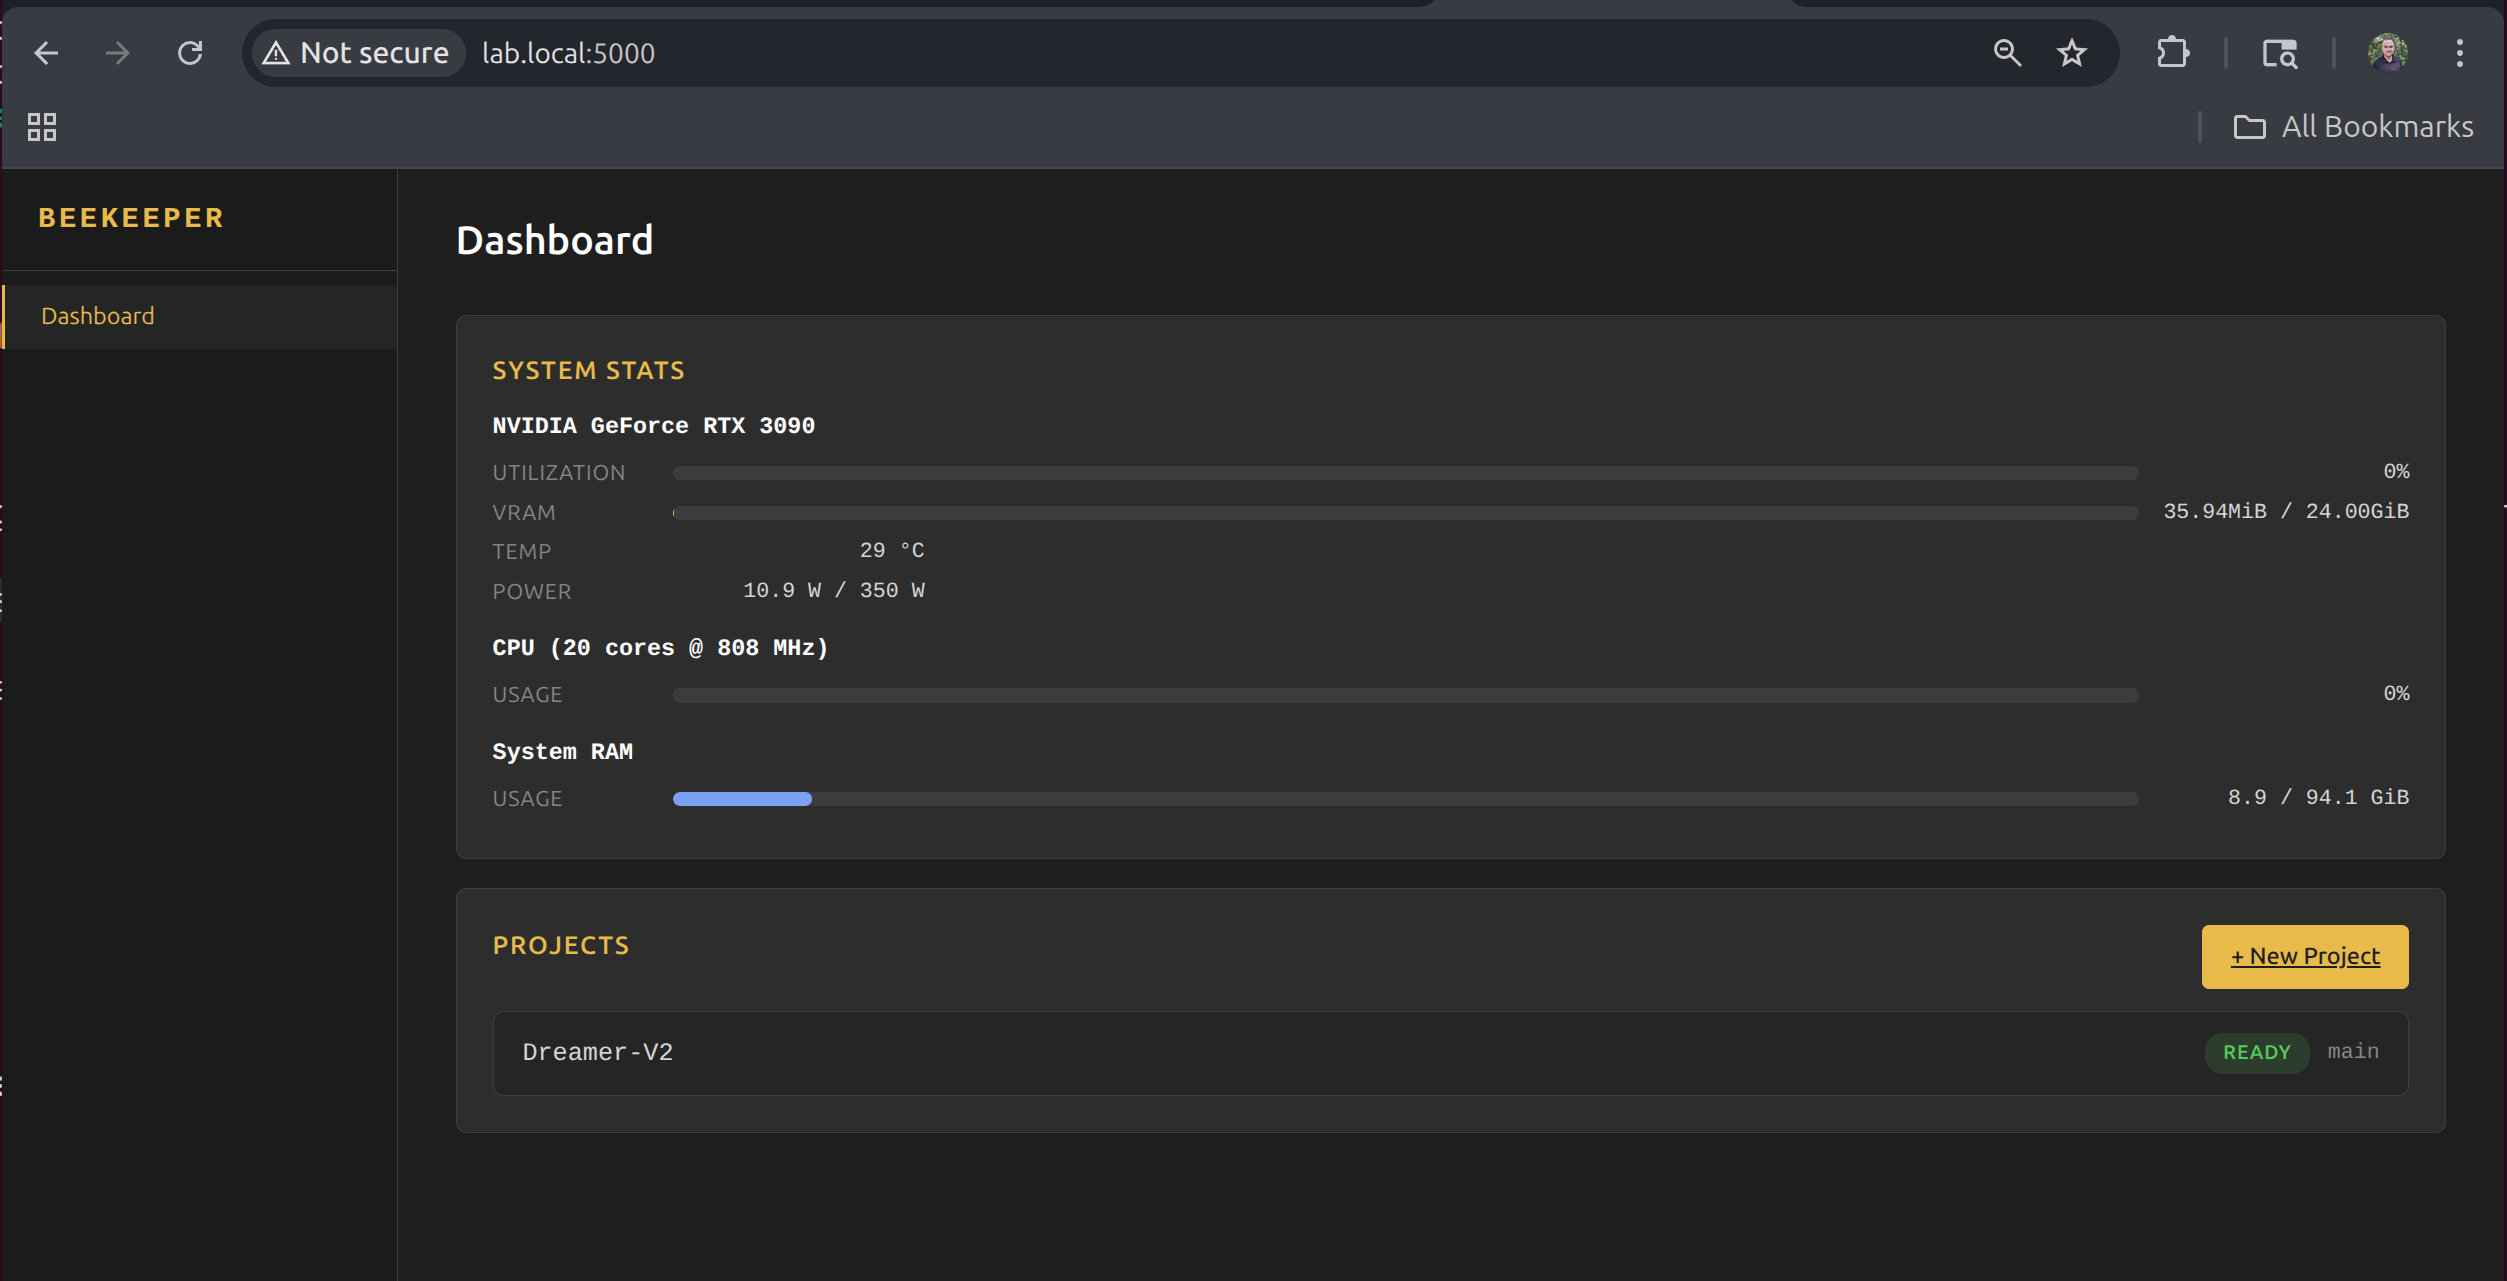The height and width of the screenshot is (1281, 2507).
Task: Click the main branch label on Dreamer-V2
Action: click(x=2352, y=1052)
